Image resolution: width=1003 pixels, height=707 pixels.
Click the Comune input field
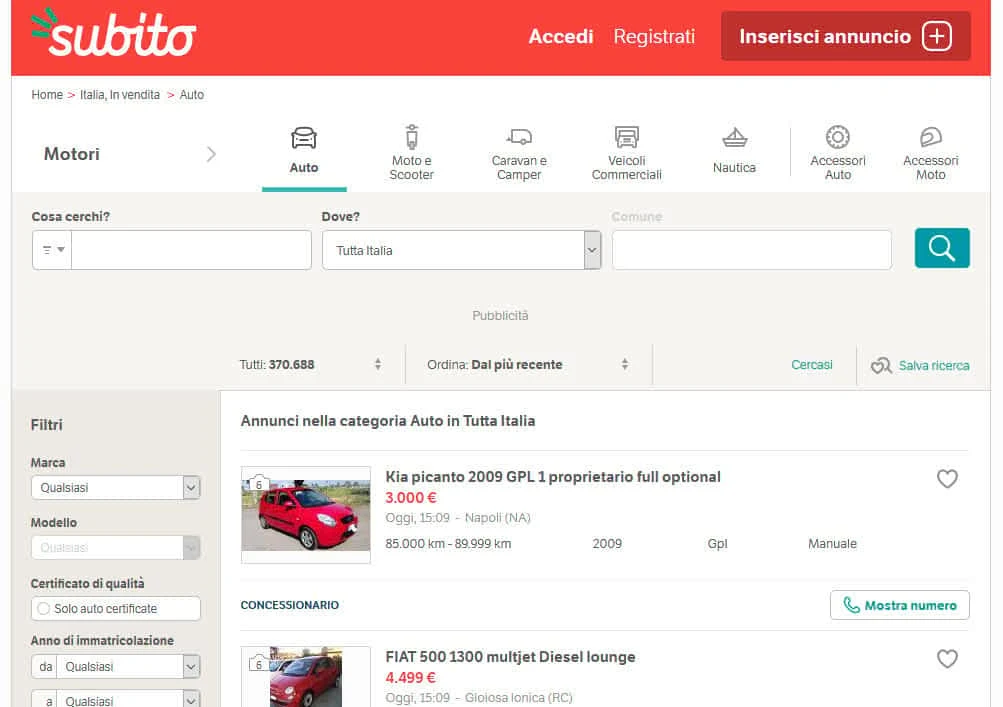752,250
